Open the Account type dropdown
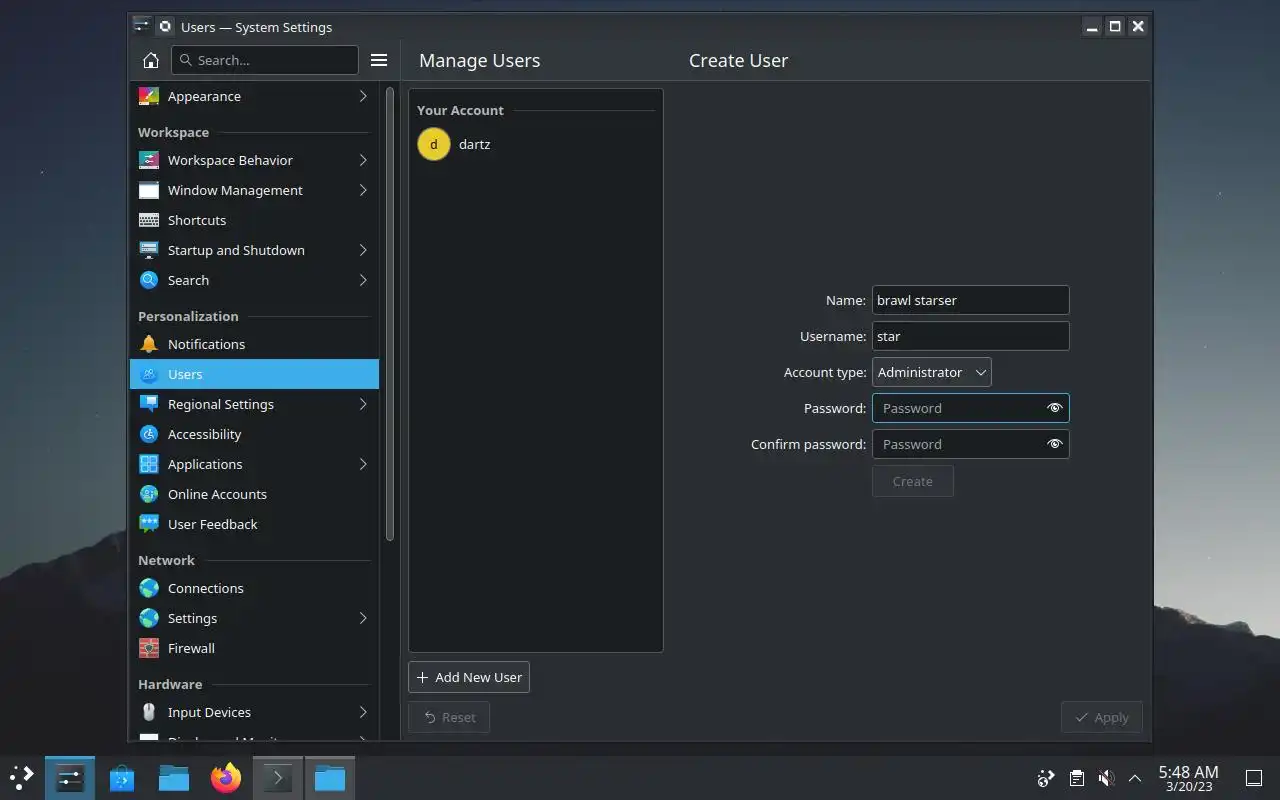 click(932, 372)
